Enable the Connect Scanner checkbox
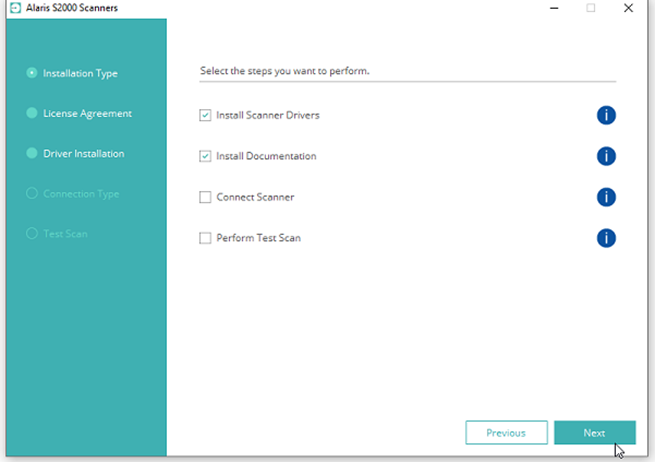Screen dimensions: 655x462 (205, 197)
